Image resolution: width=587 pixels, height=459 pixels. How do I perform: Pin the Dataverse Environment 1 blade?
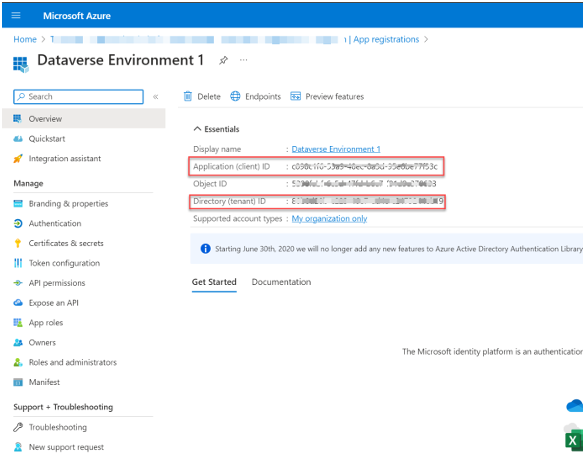click(223, 60)
